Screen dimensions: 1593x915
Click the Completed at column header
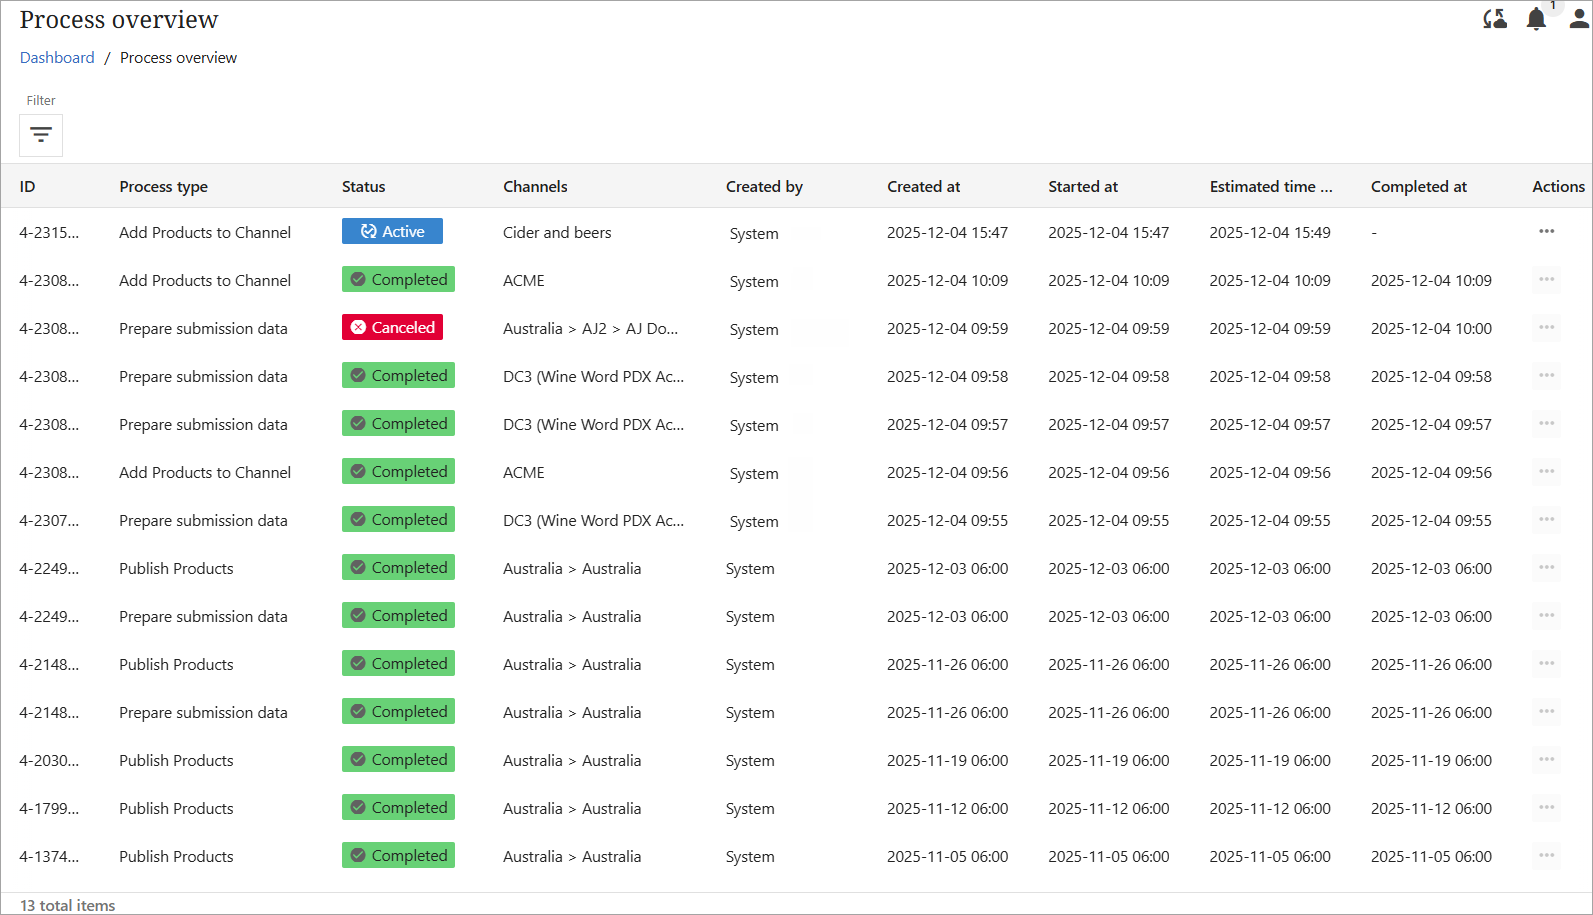1418,187
